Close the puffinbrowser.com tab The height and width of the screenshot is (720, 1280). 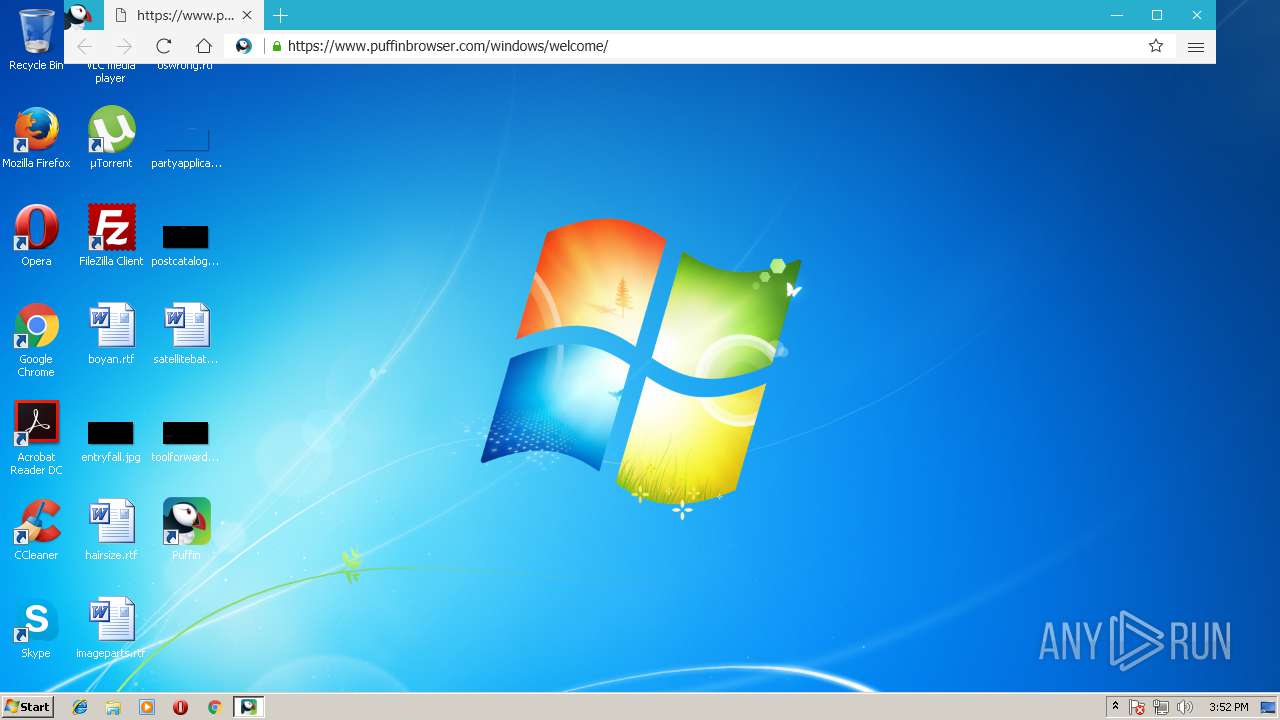point(247,15)
